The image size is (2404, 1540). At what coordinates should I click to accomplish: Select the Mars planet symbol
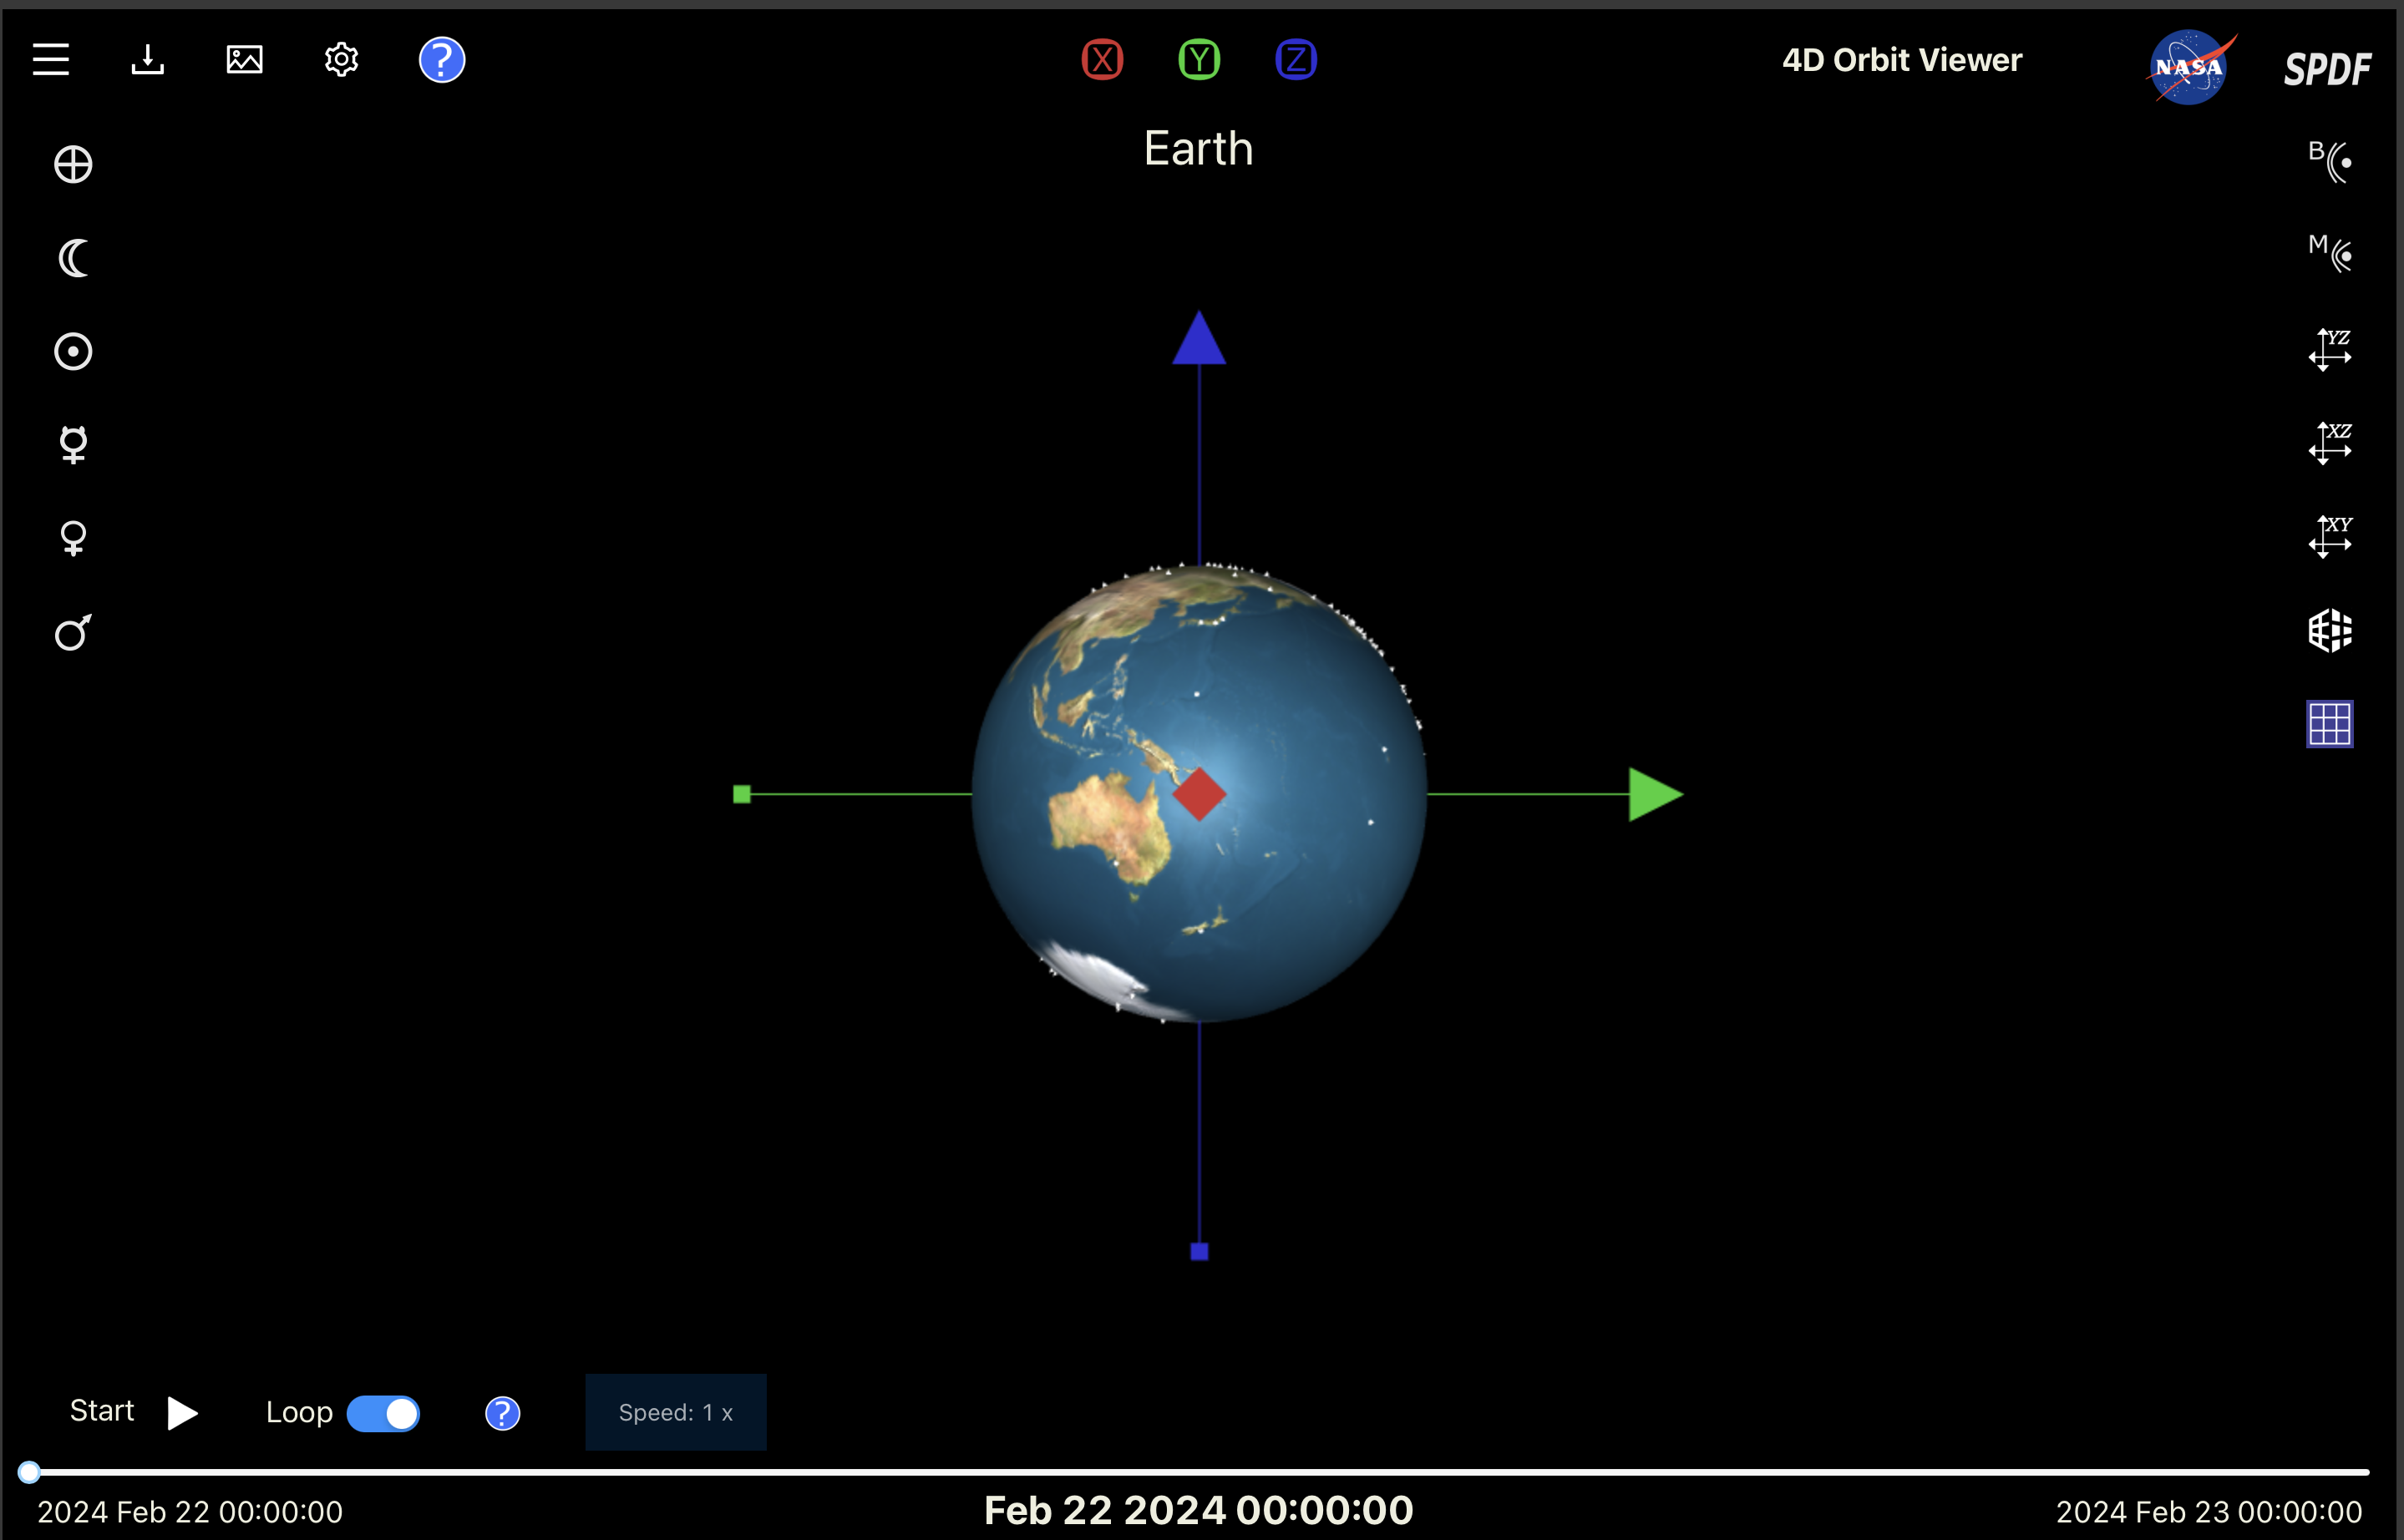click(x=73, y=632)
